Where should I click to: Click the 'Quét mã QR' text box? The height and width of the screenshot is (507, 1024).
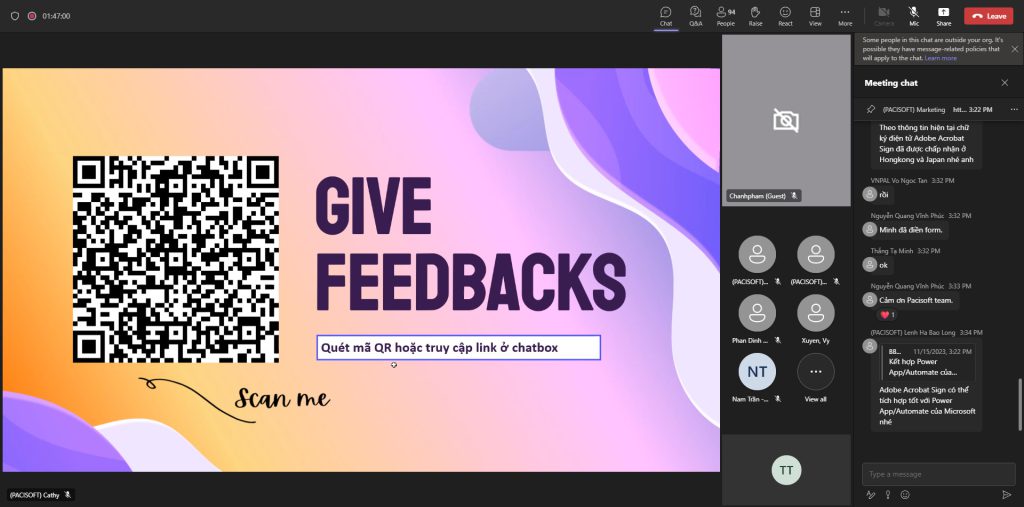click(458, 348)
